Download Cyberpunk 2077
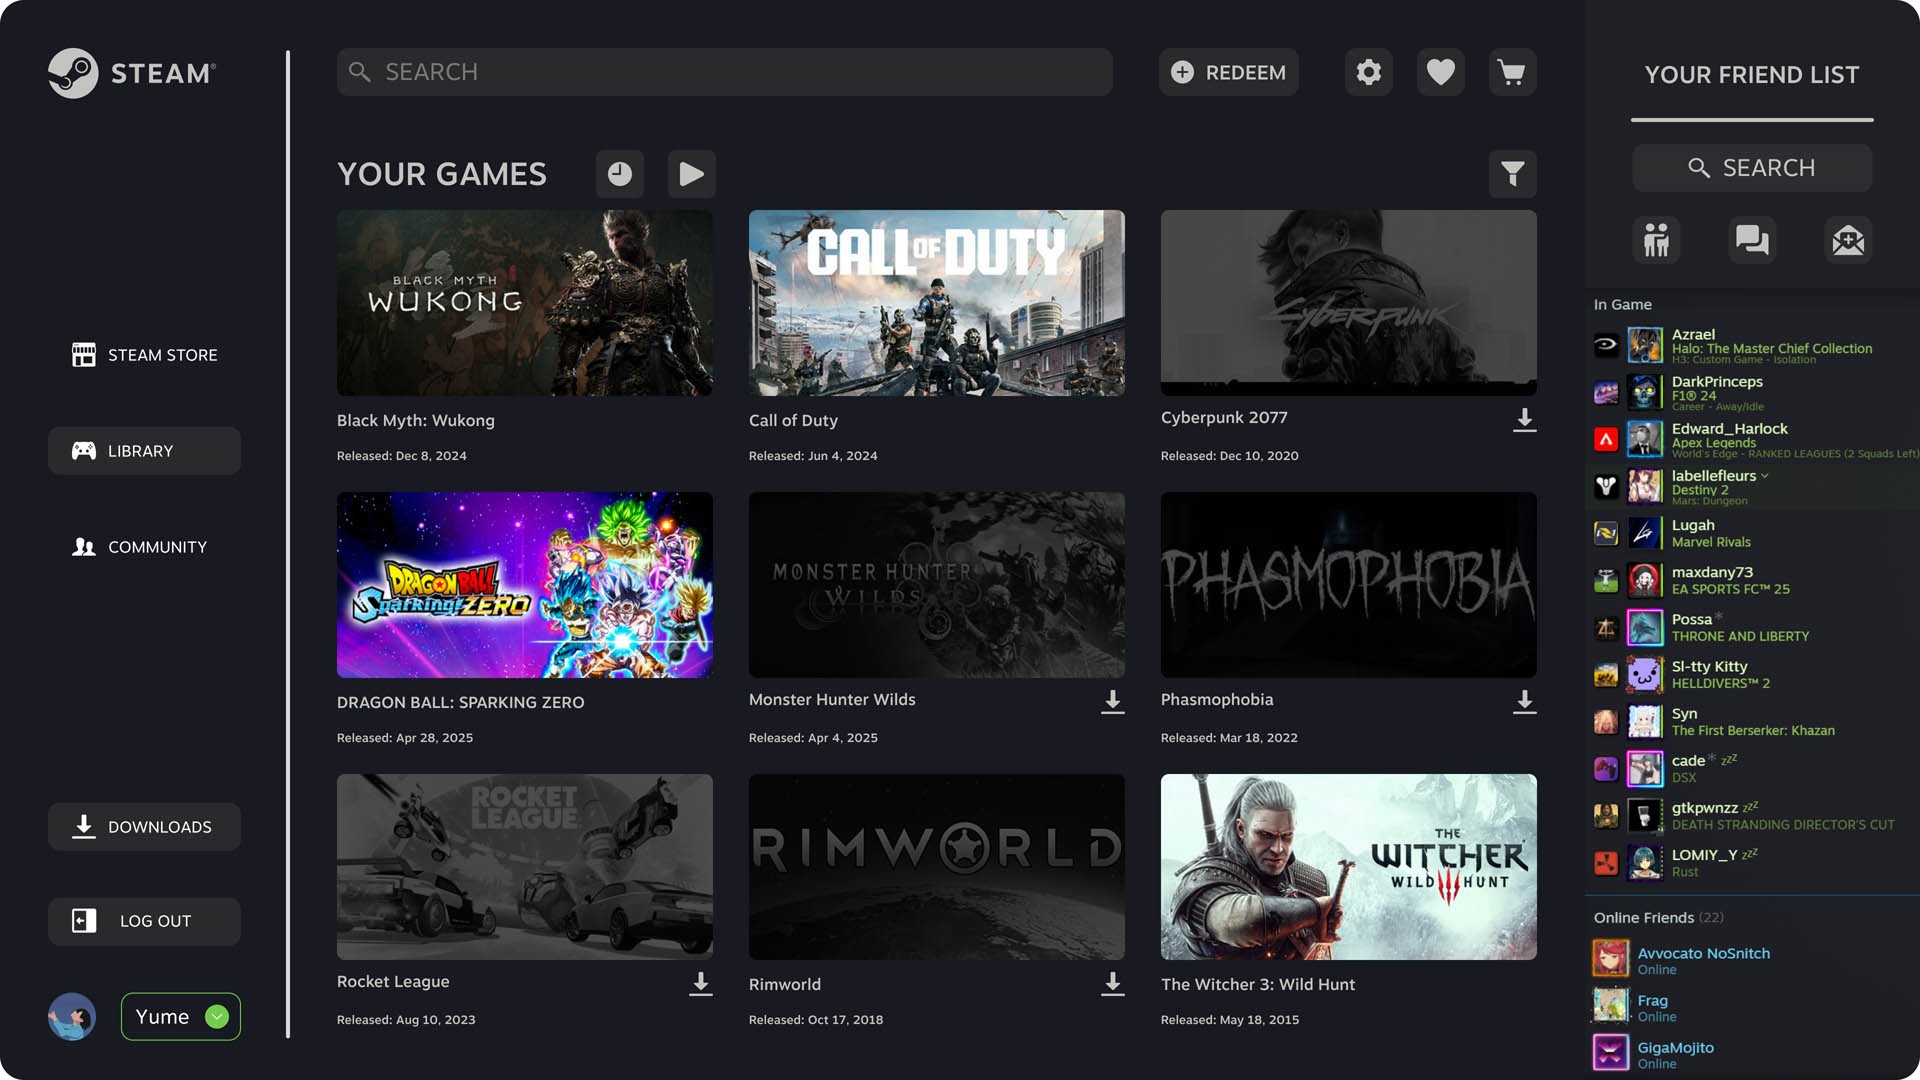The image size is (1920, 1080). coord(1524,420)
